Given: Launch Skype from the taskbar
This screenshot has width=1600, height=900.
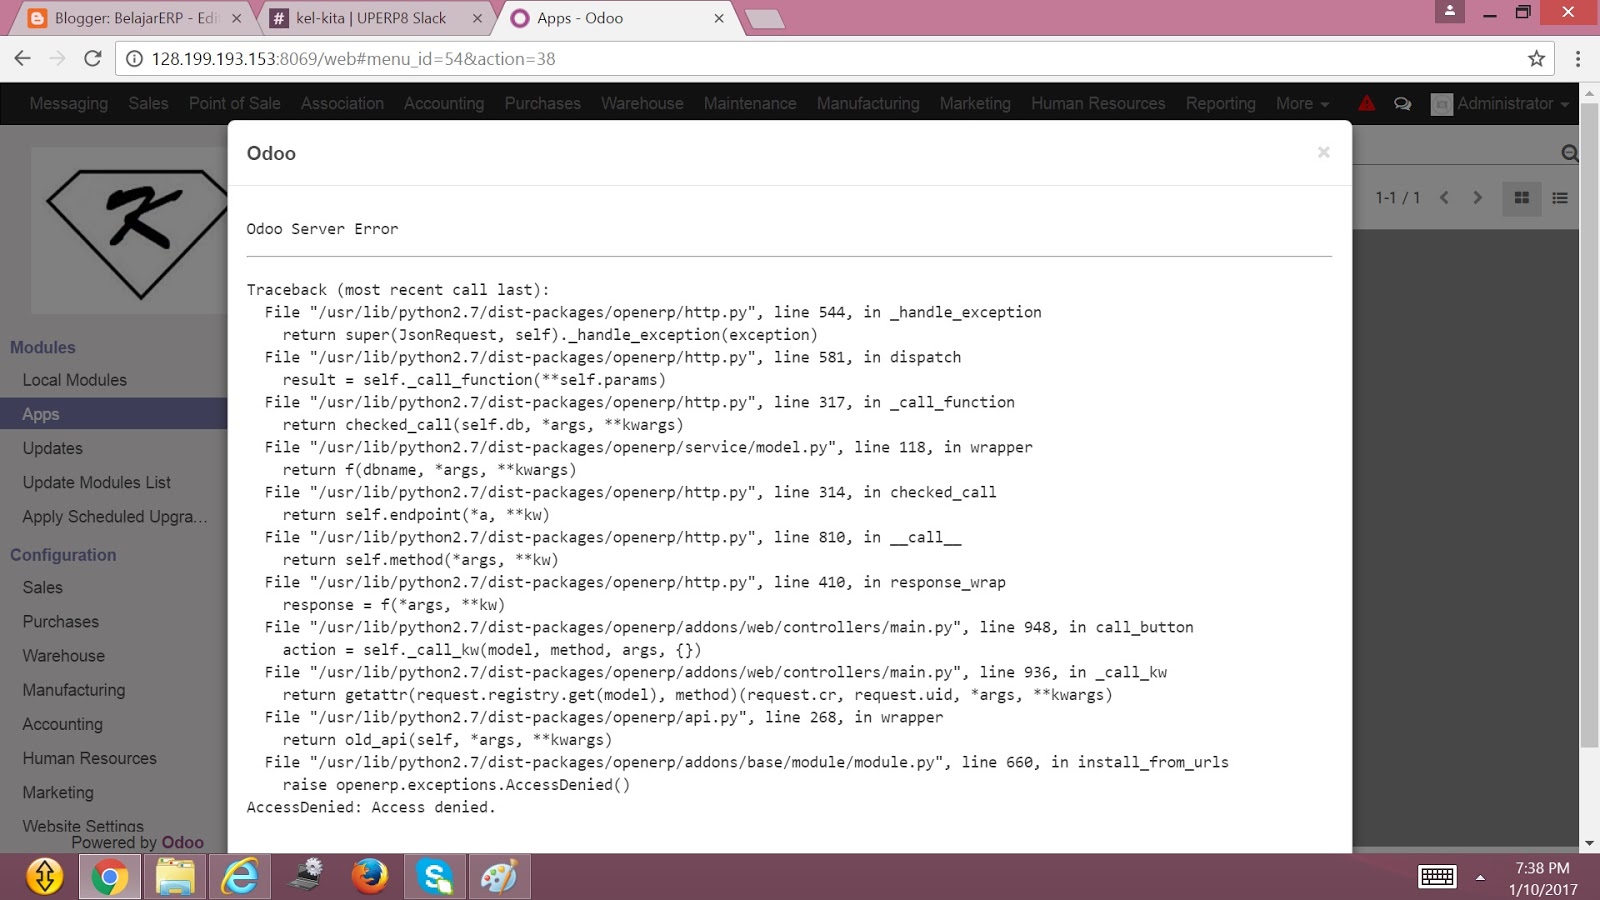Looking at the screenshot, I should [x=434, y=876].
